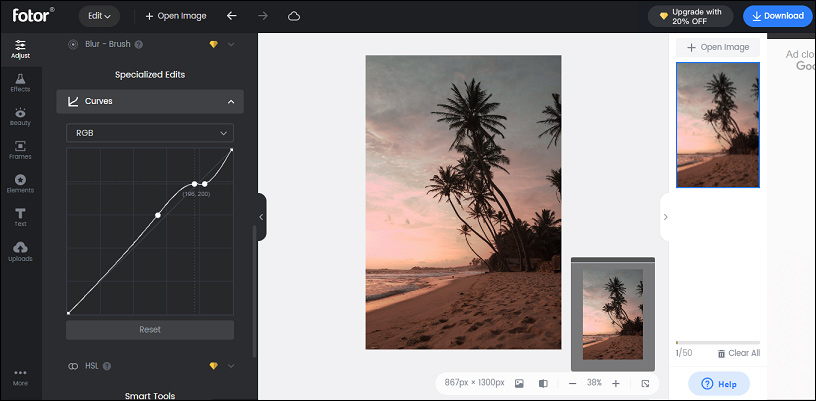This screenshot has width=816, height=401.
Task: Toggle the navigator preview icon
Action: click(x=645, y=383)
